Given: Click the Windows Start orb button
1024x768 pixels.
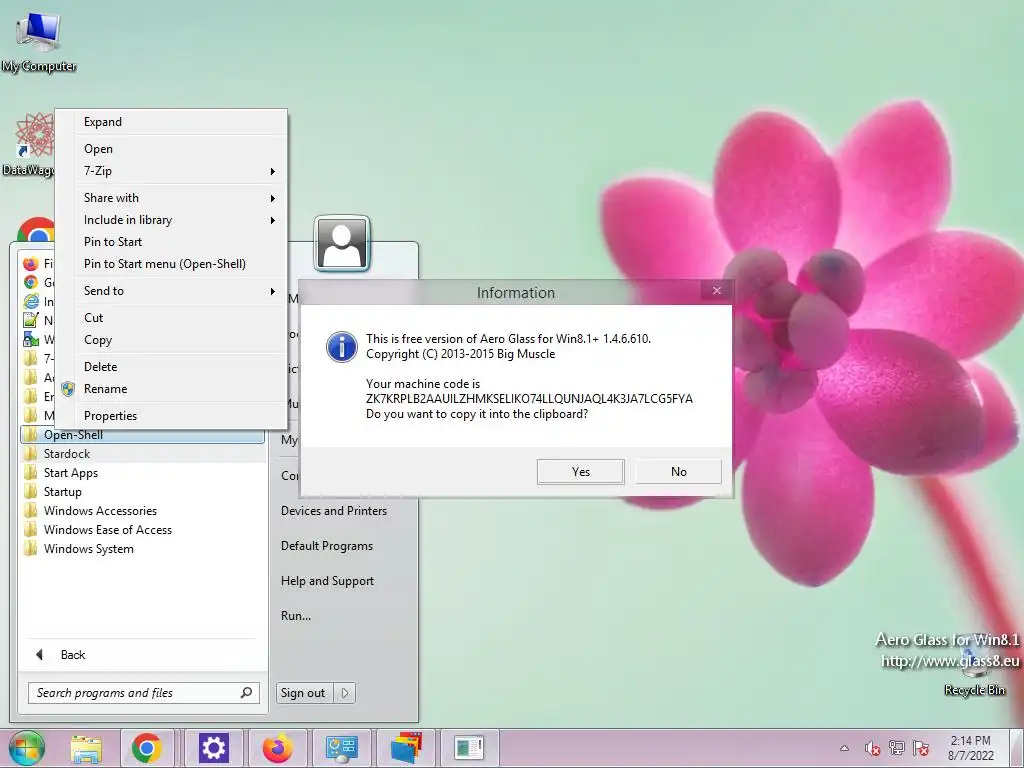Looking at the screenshot, I should click(26, 748).
